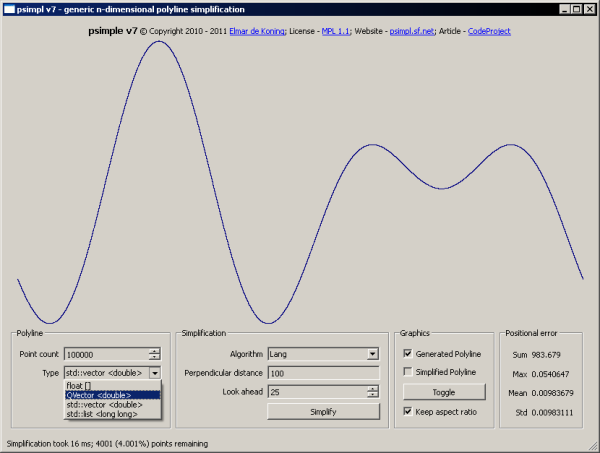
Task: Decrease Point count with down arrow
Action: pyautogui.click(x=154, y=356)
